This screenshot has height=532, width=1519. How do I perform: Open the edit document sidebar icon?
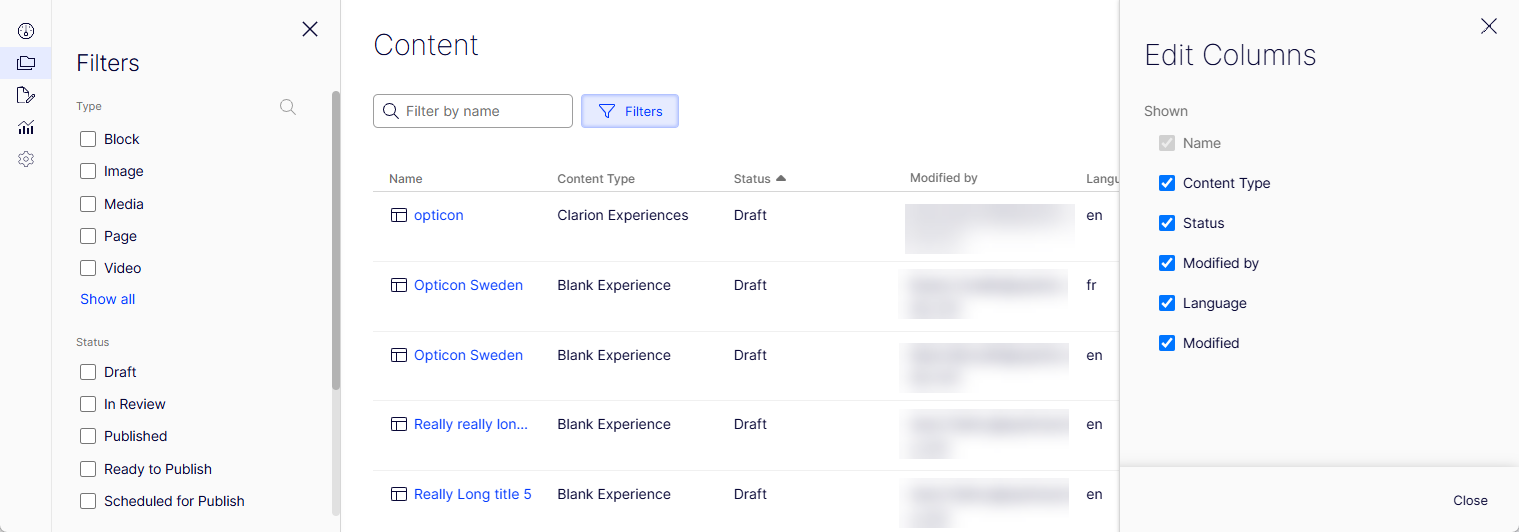[26, 95]
